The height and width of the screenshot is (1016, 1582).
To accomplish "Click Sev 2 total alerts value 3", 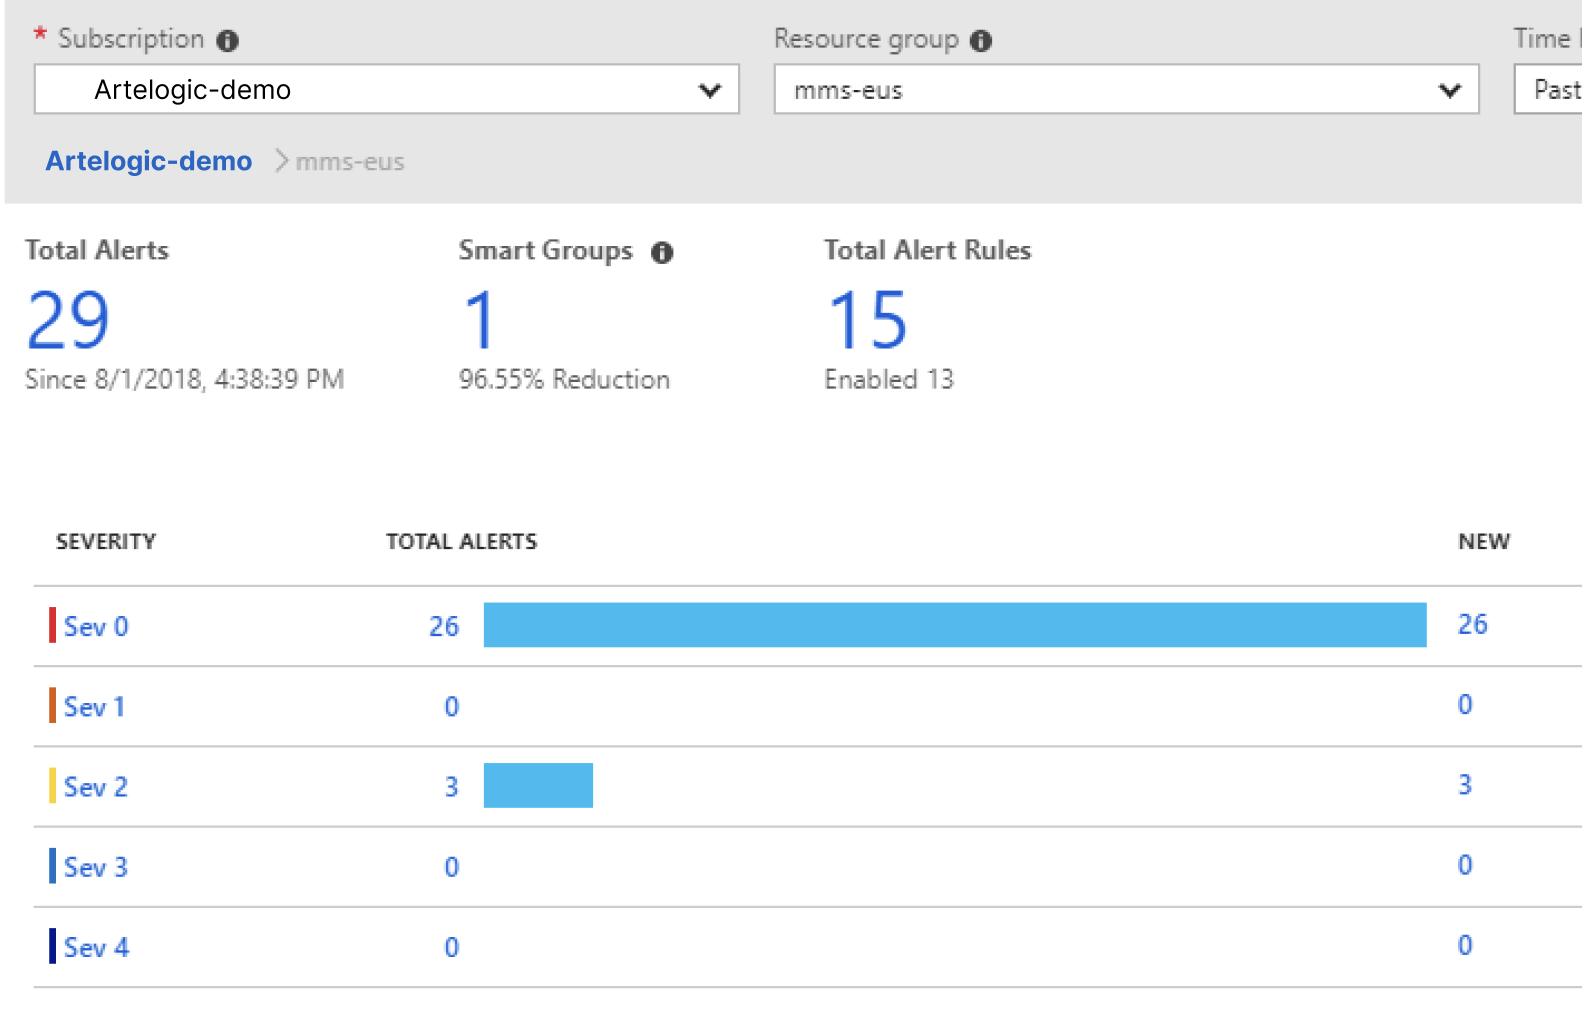I will (452, 787).
